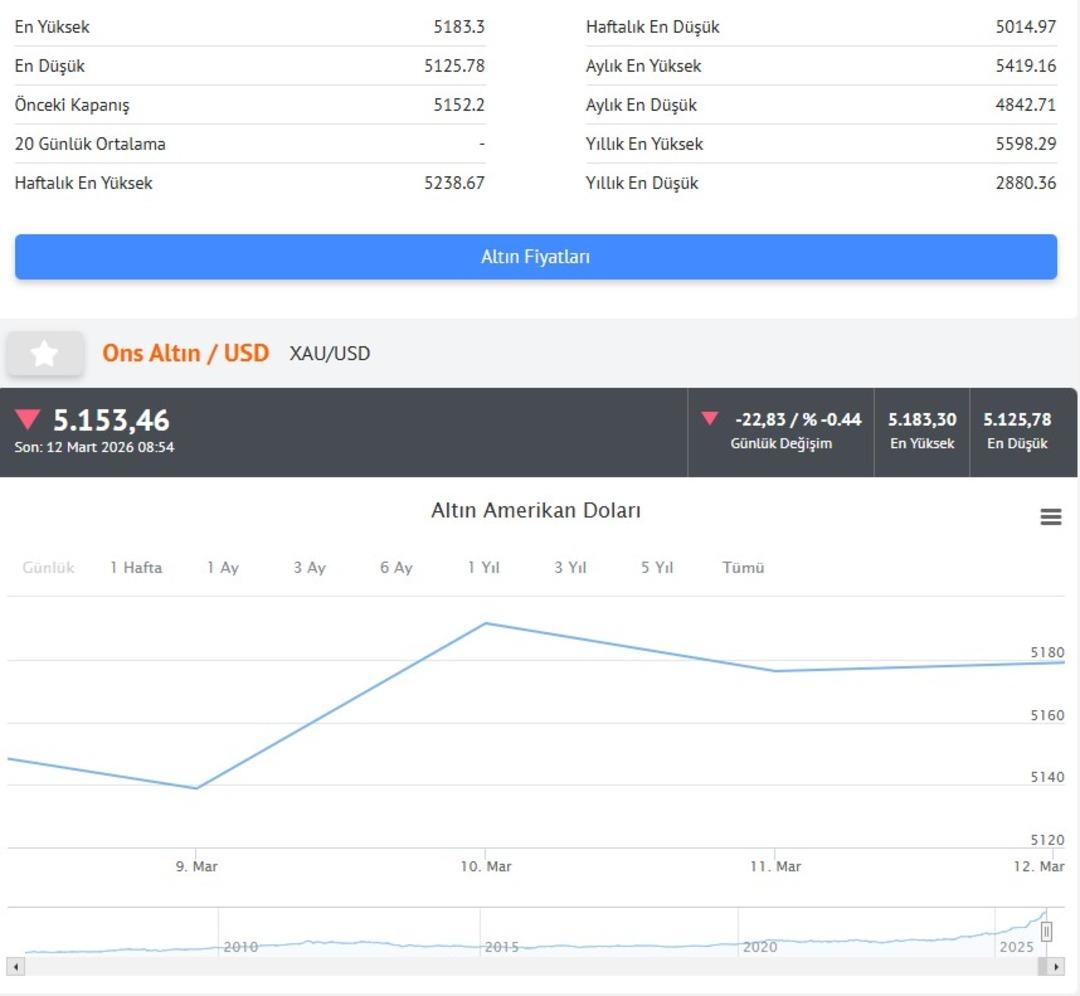This screenshot has height=996, width=1080.
Task: Click the Ons Altın / USD title
Action: [x=185, y=353]
